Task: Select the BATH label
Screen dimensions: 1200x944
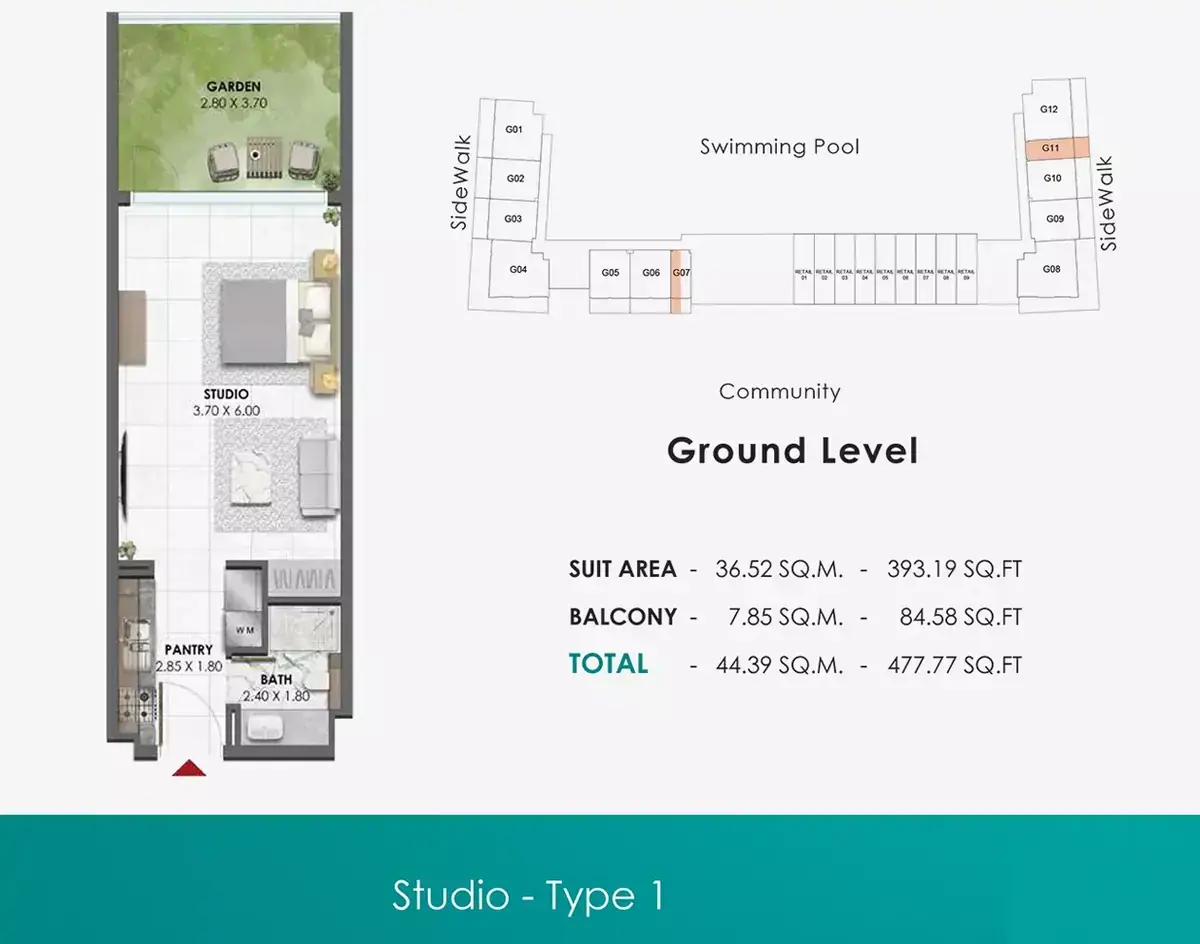Action: [276, 680]
